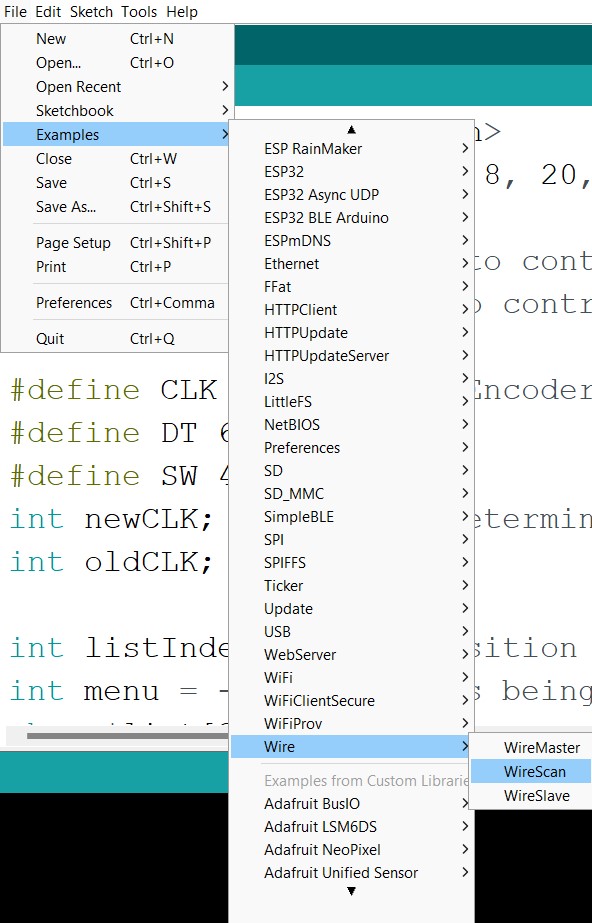Open ESPmDNS examples submenu

pos(351,241)
